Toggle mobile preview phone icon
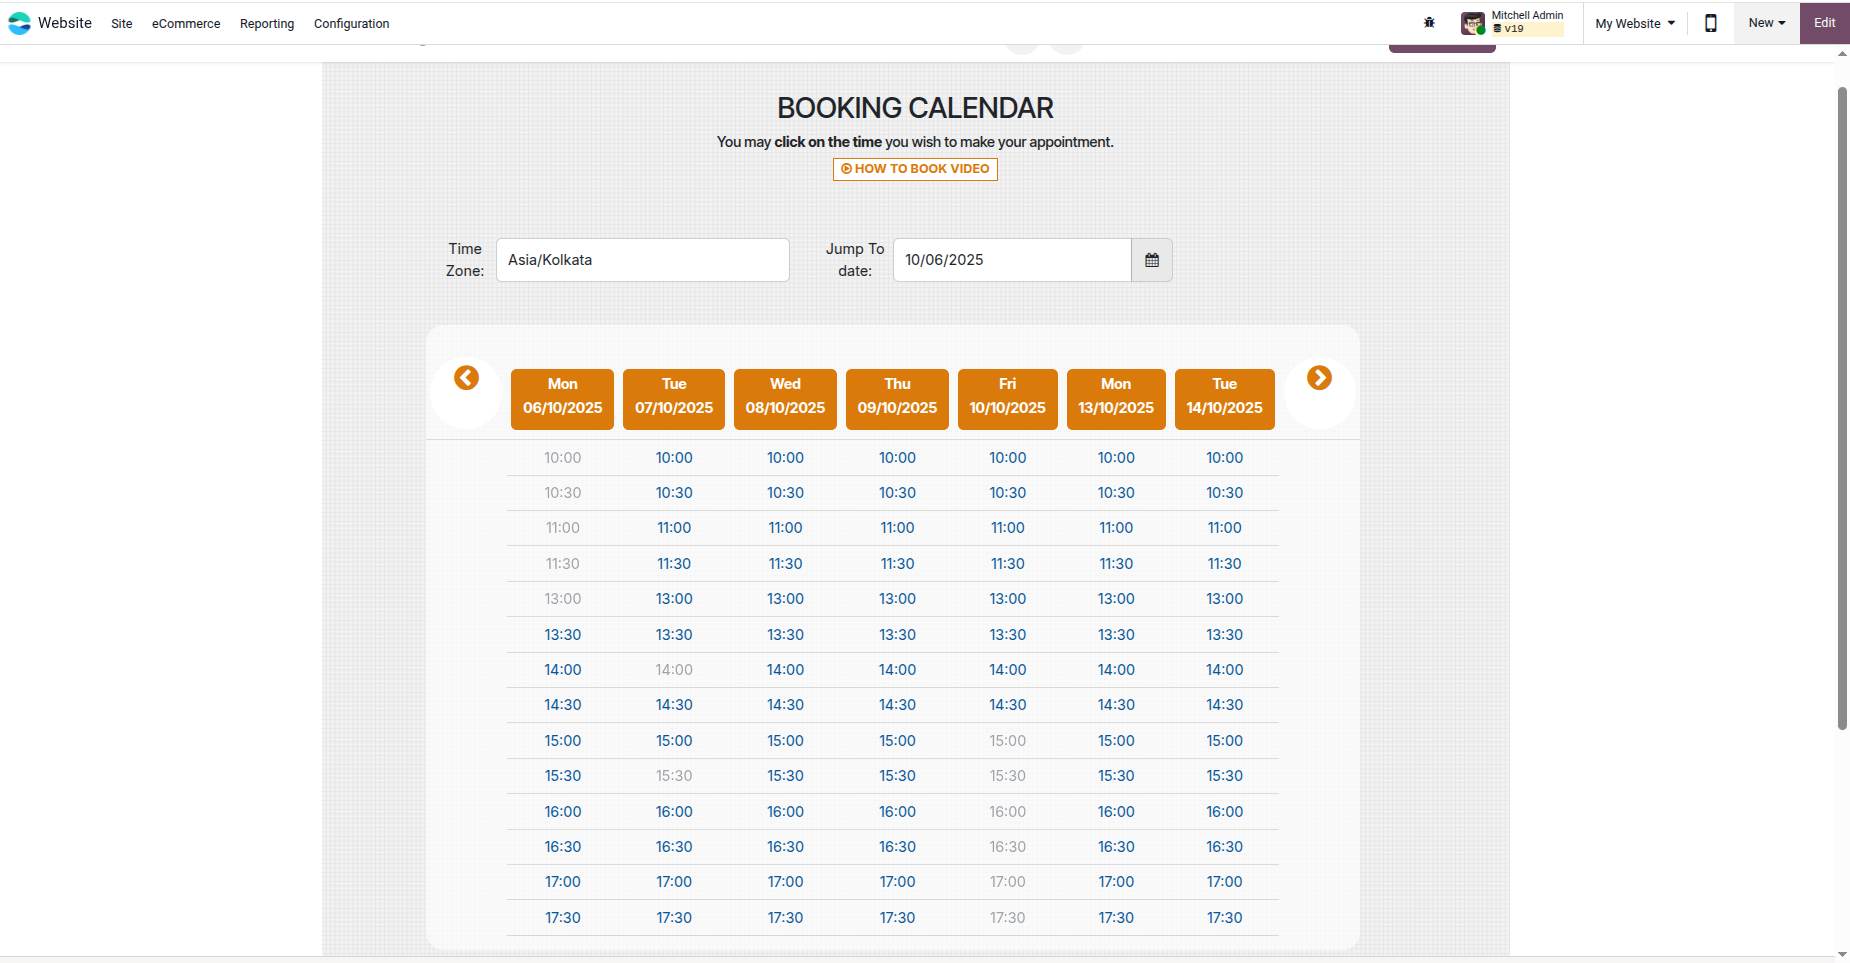 tap(1711, 23)
